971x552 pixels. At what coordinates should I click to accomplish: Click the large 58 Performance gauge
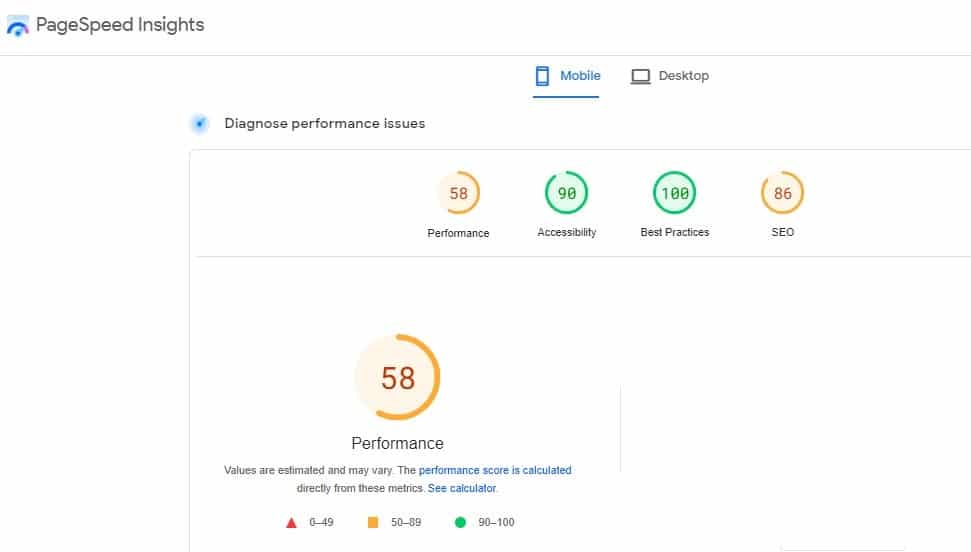click(x=397, y=377)
